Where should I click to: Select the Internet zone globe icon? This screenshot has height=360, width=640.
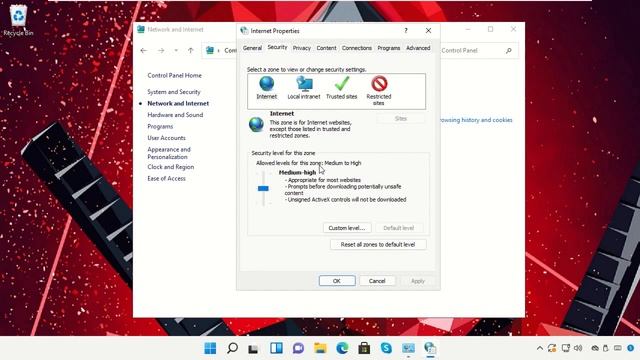point(267,84)
